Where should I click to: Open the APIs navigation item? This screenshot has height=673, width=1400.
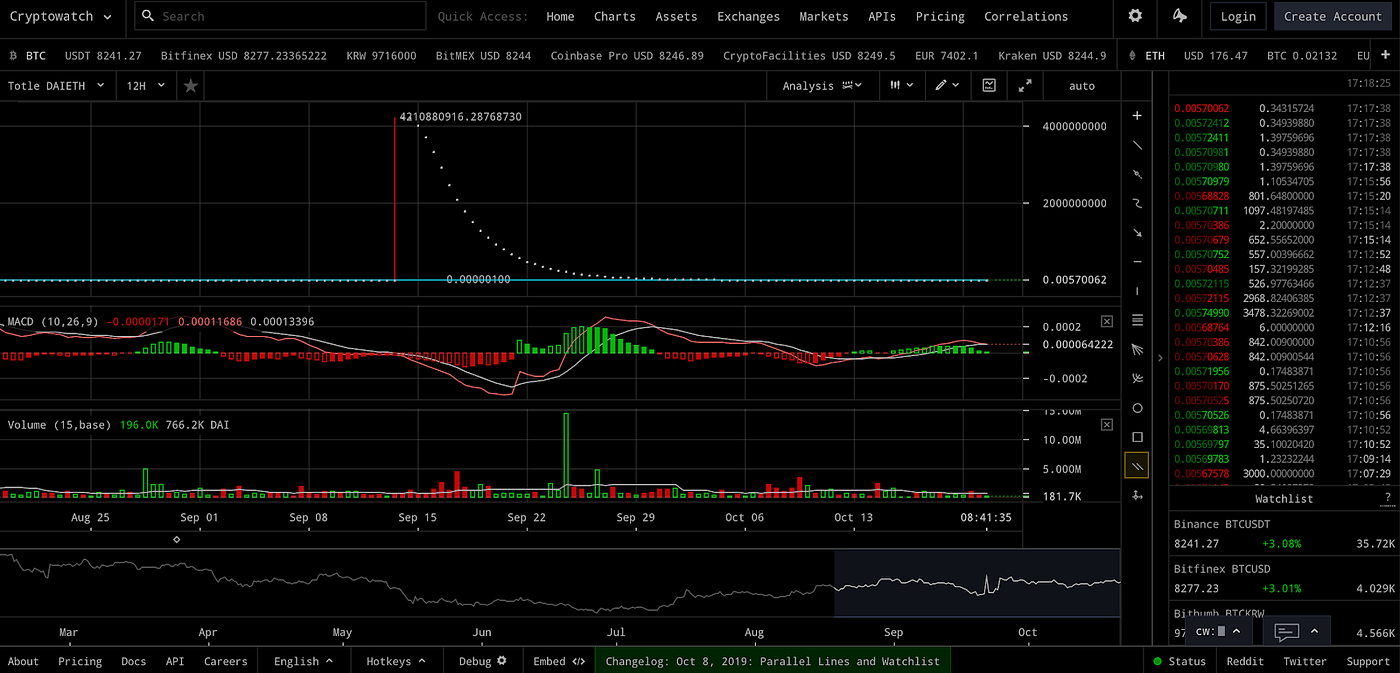[882, 16]
